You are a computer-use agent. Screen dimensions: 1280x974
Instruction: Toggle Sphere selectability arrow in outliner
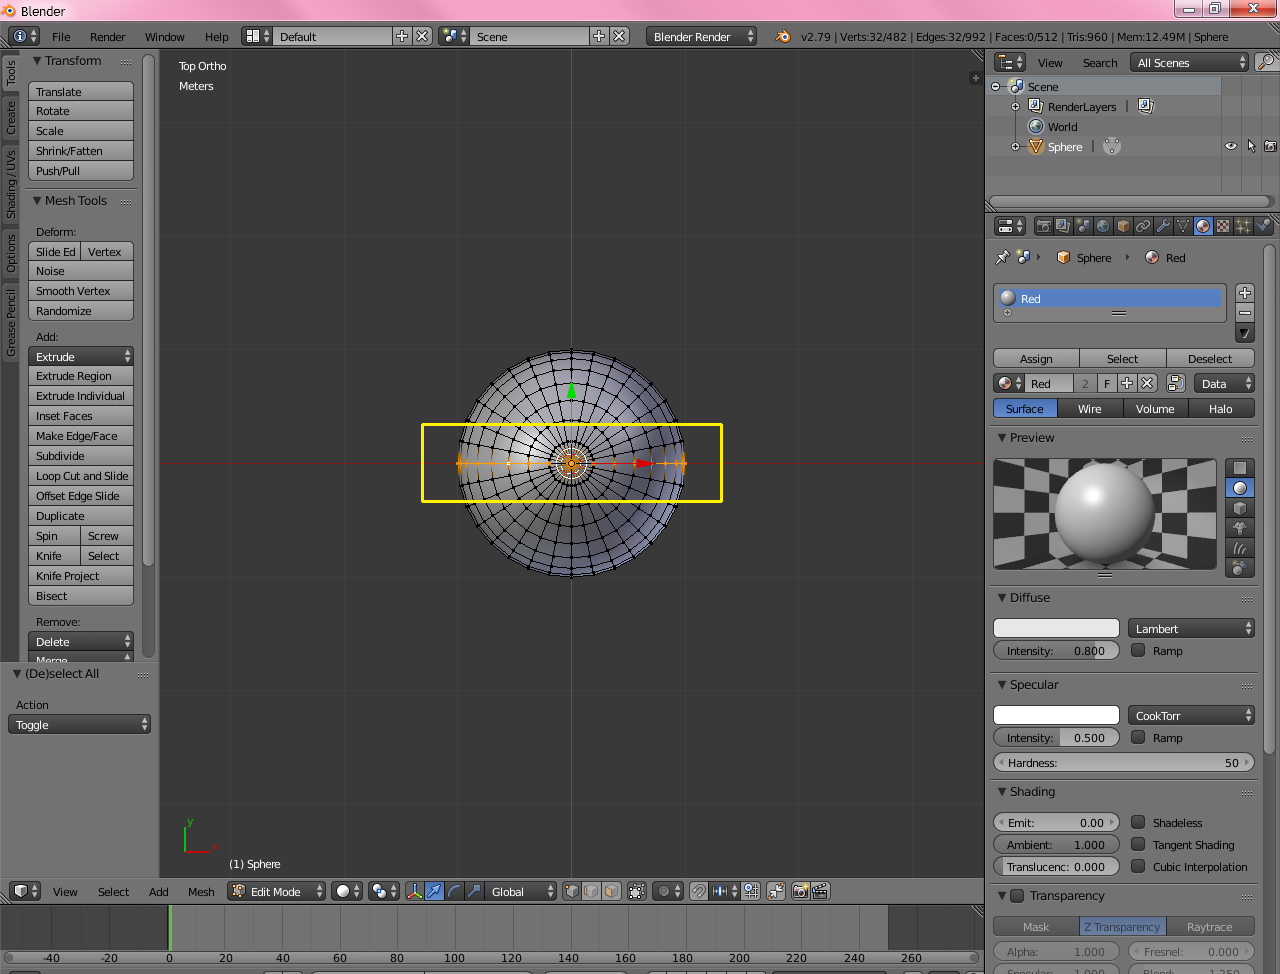click(x=1251, y=146)
